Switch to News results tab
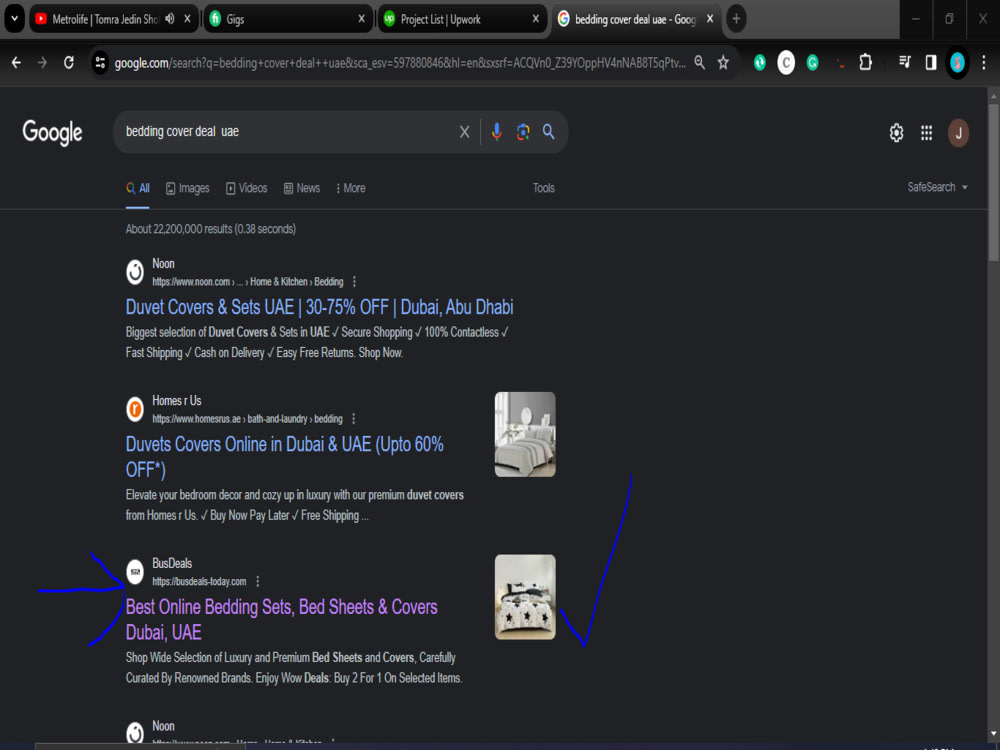The height and width of the screenshot is (750, 1000). (302, 188)
